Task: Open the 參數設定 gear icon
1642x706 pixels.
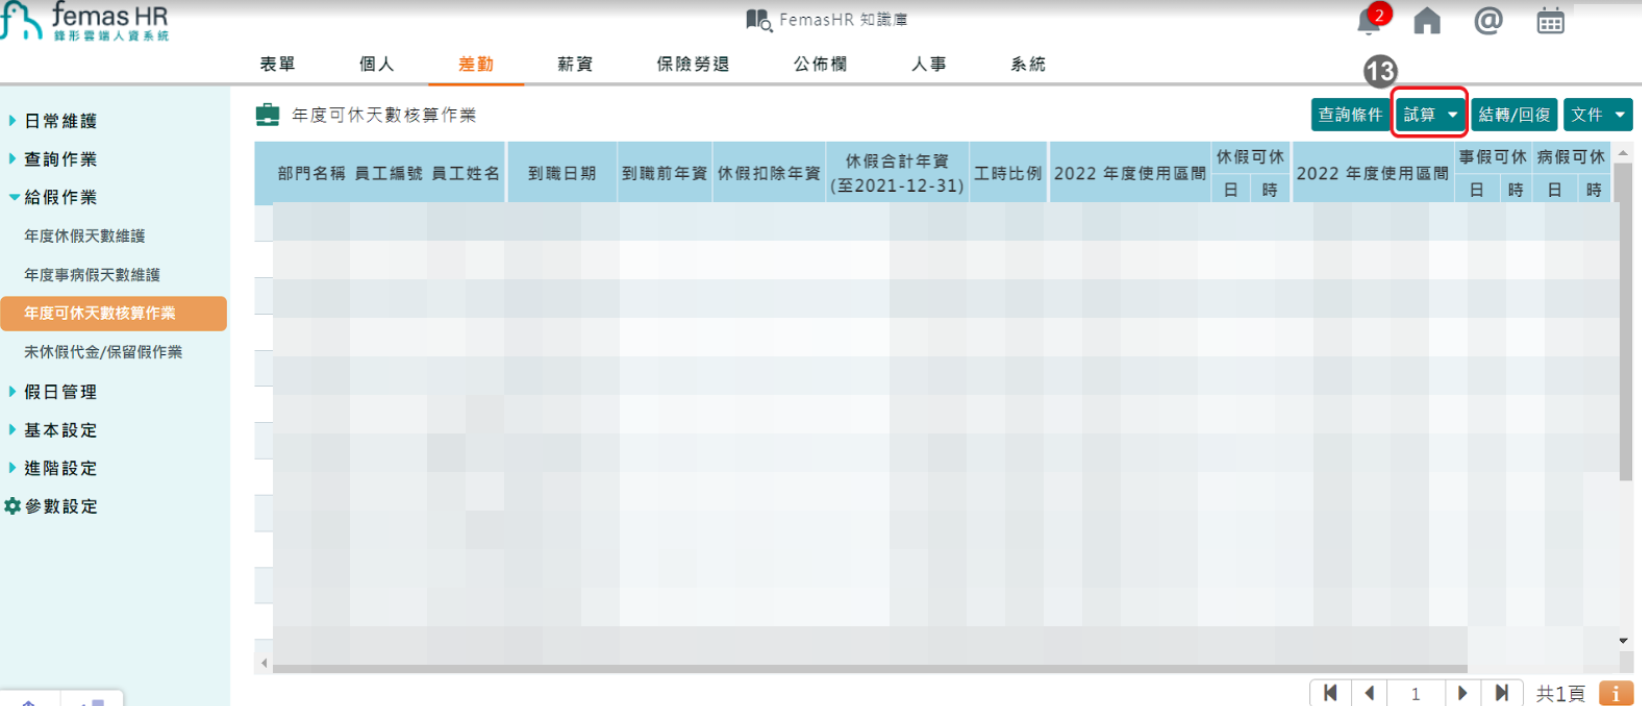Action: 12,506
